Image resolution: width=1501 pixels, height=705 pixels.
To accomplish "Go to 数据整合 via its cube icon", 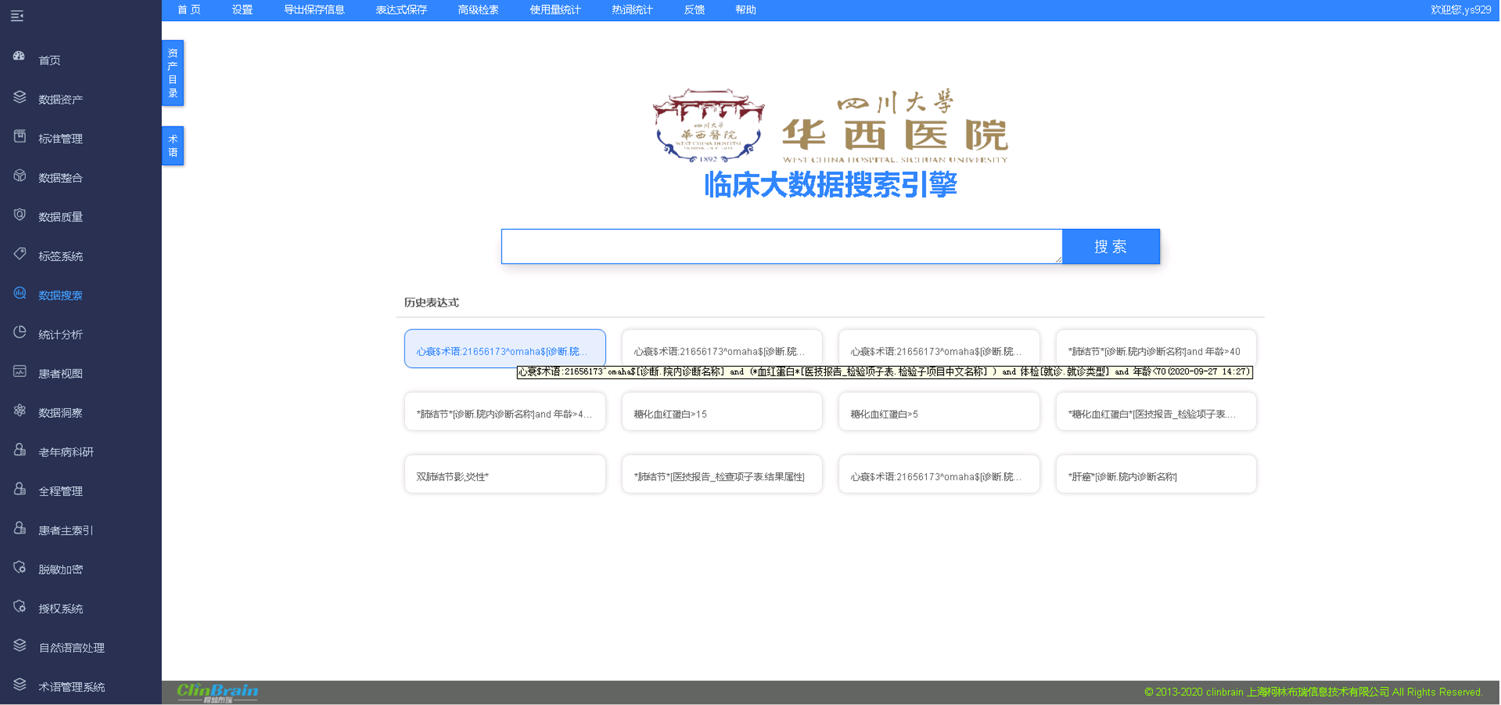I will click(x=19, y=175).
